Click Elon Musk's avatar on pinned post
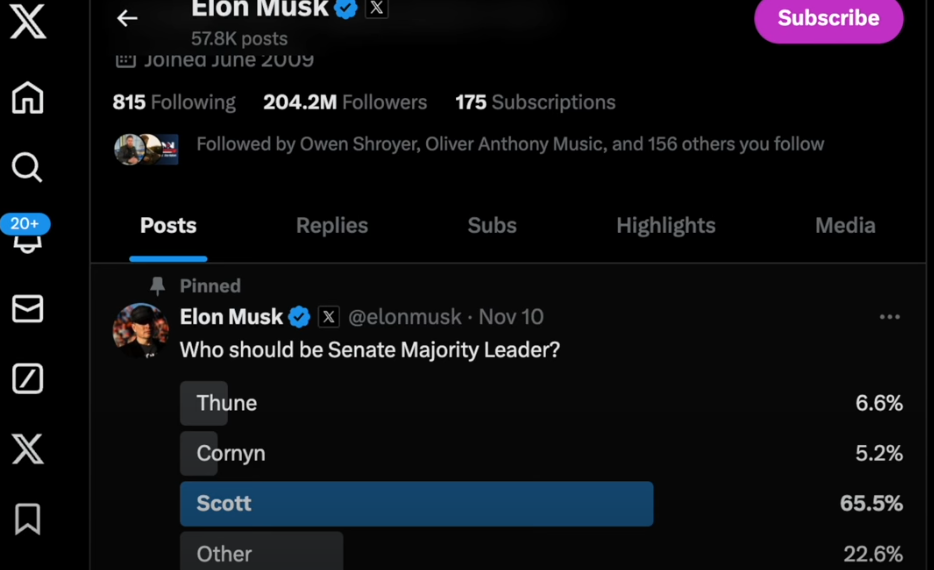This screenshot has width=934, height=570. click(x=141, y=330)
